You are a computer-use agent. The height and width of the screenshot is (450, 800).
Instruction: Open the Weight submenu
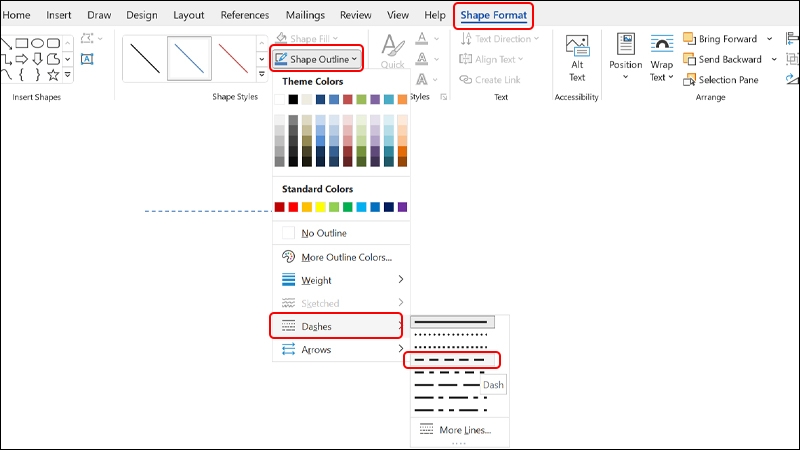pos(341,280)
